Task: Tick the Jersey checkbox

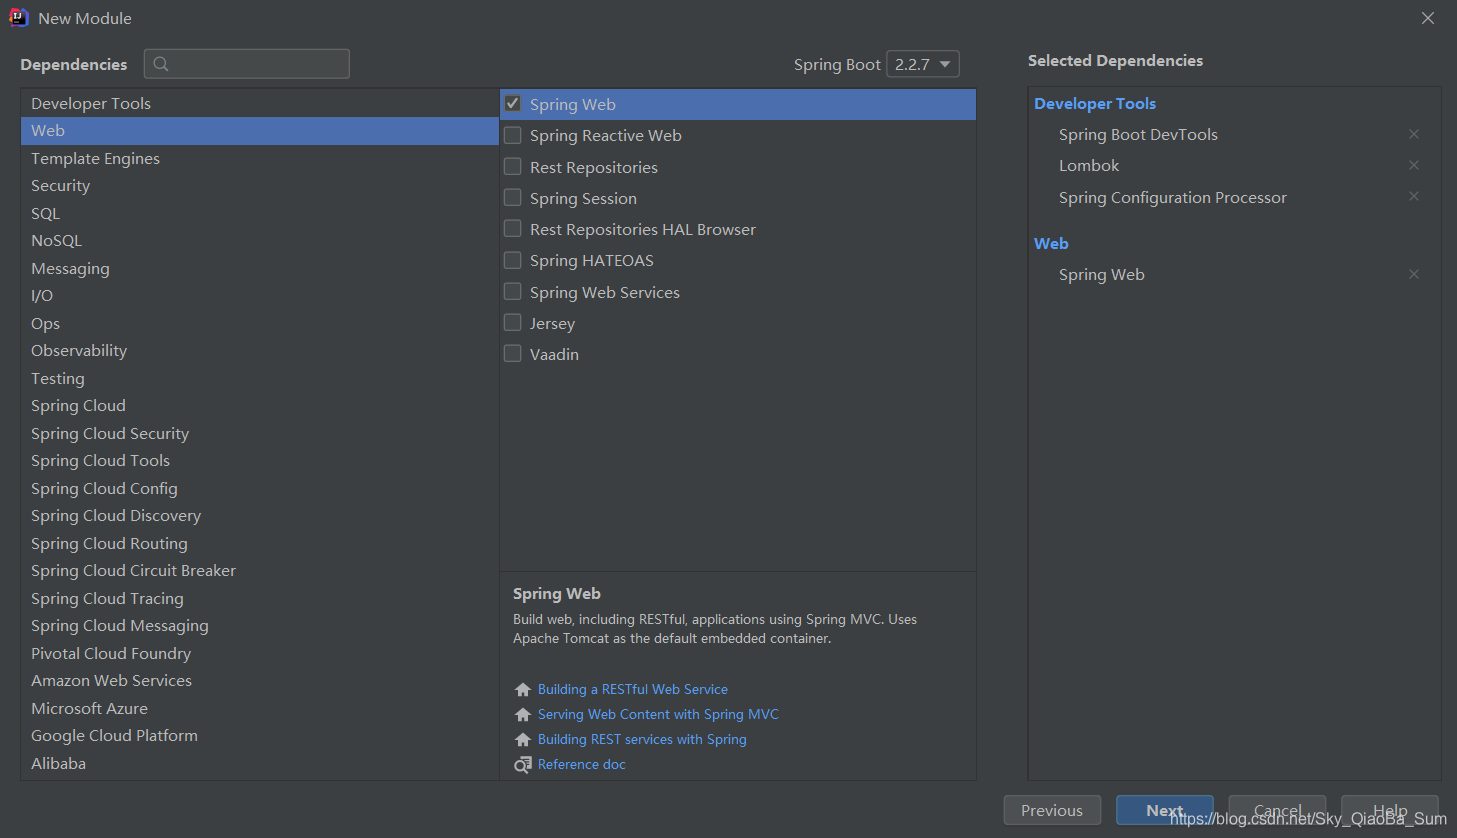Action: pyautogui.click(x=512, y=322)
